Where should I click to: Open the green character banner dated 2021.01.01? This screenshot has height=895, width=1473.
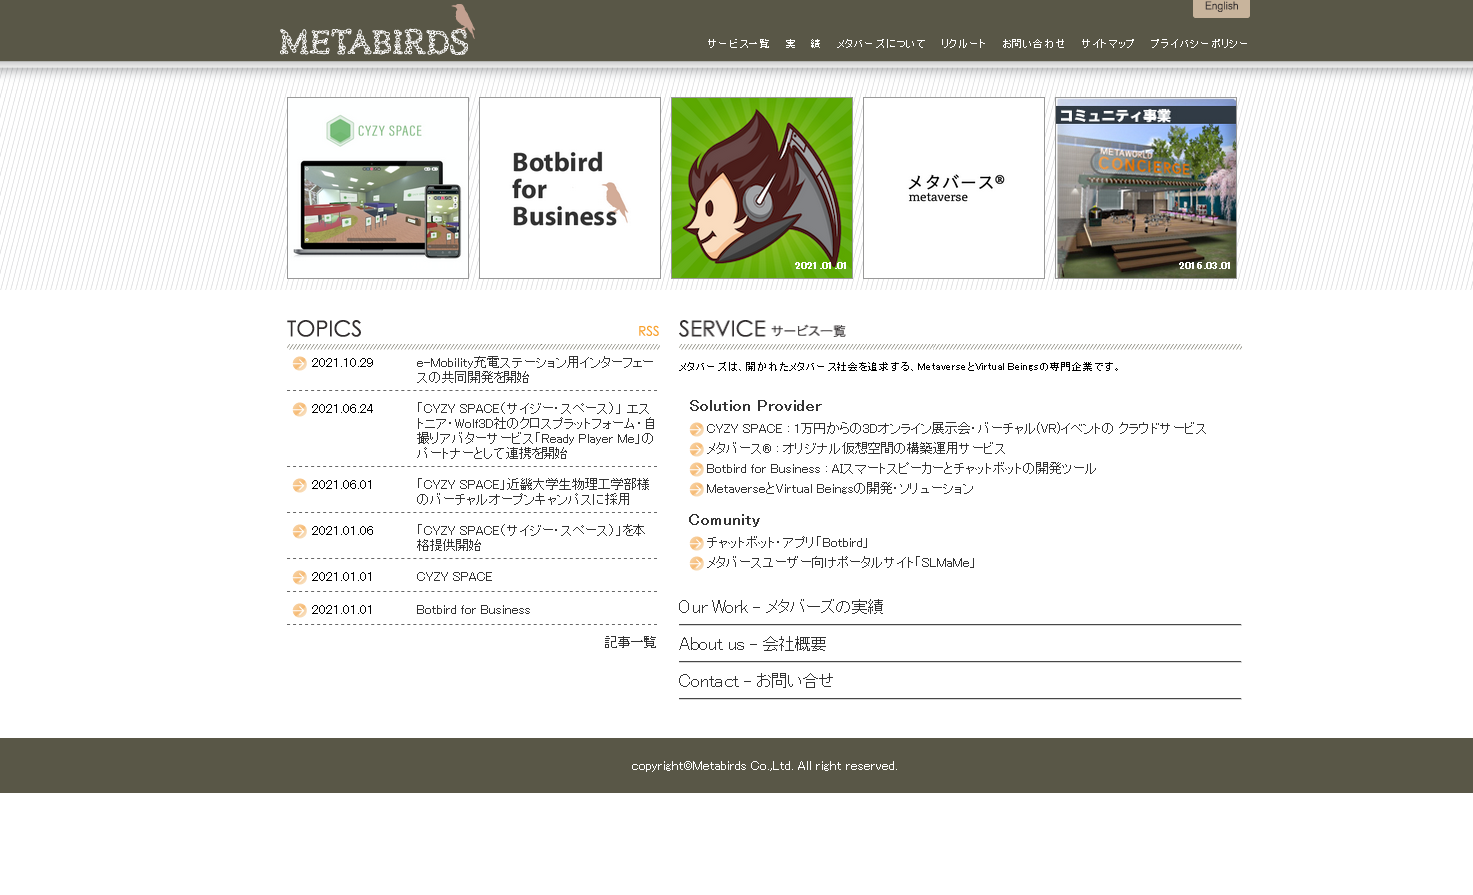(x=762, y=188)
